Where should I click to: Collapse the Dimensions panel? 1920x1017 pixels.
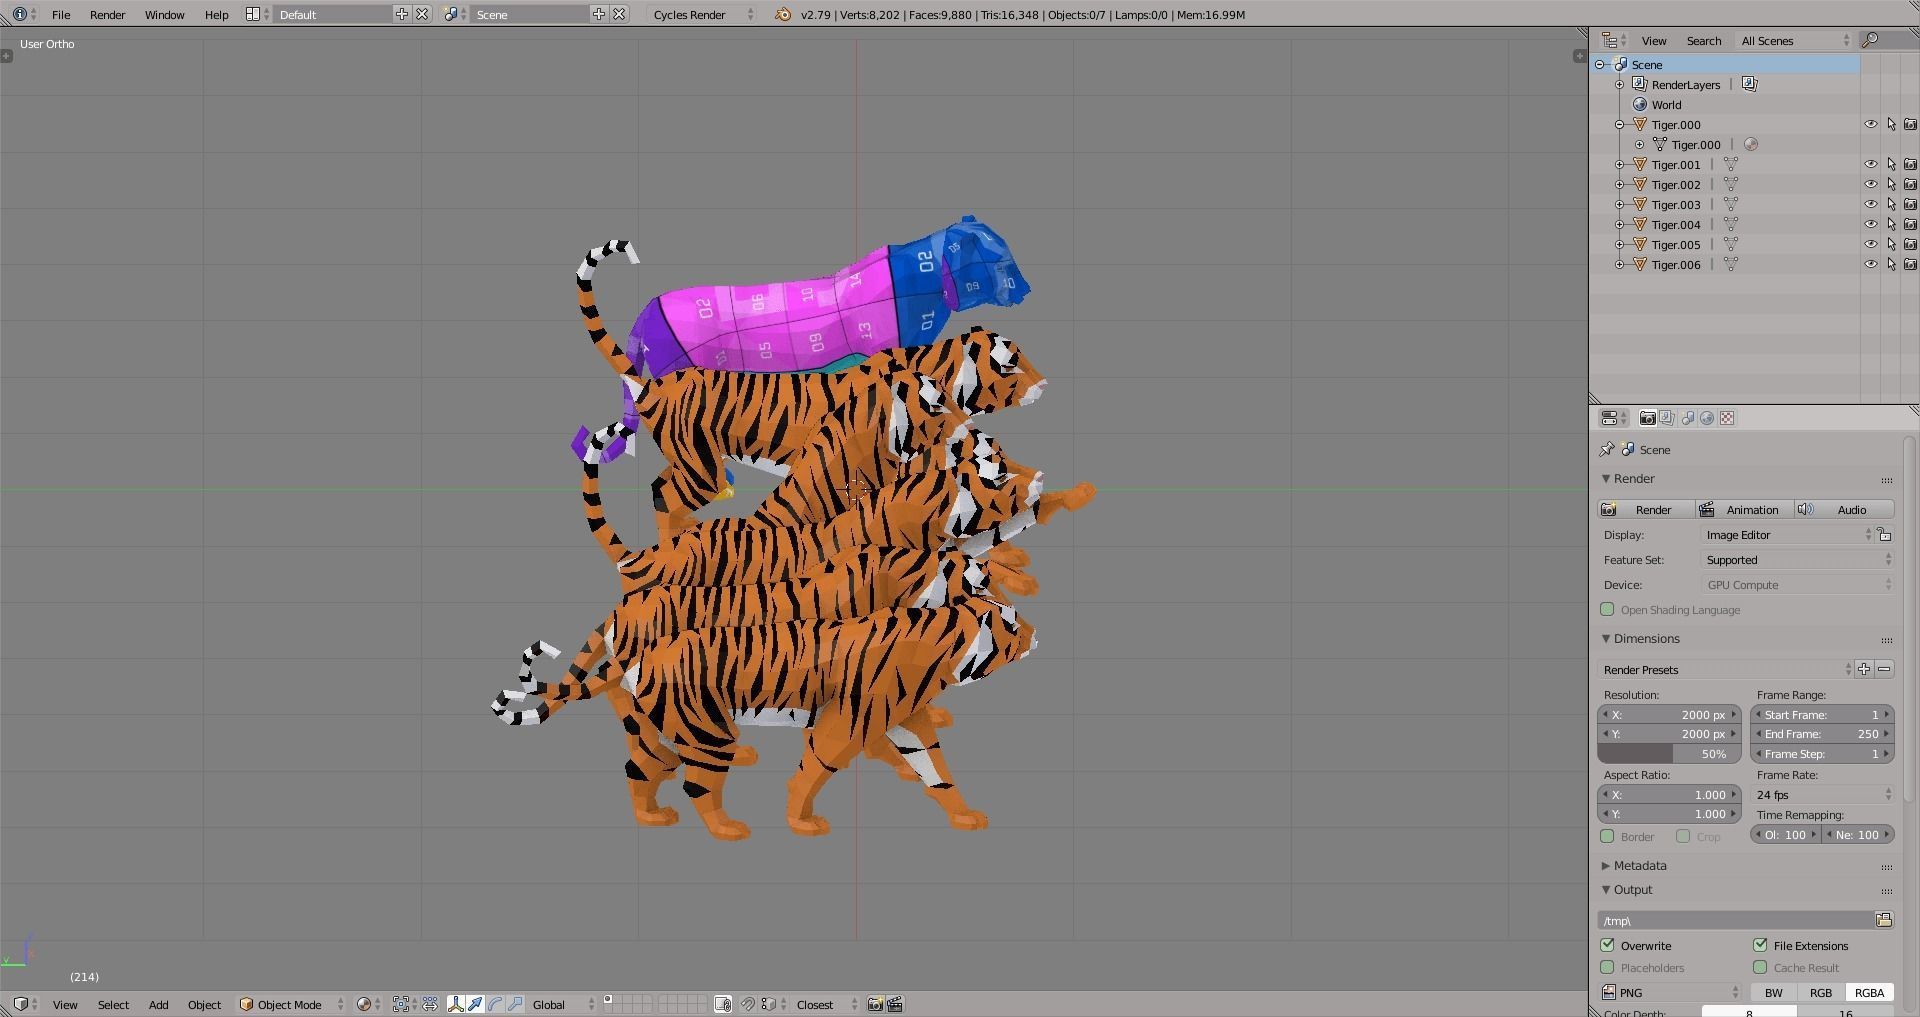(x=1606, y=638)
